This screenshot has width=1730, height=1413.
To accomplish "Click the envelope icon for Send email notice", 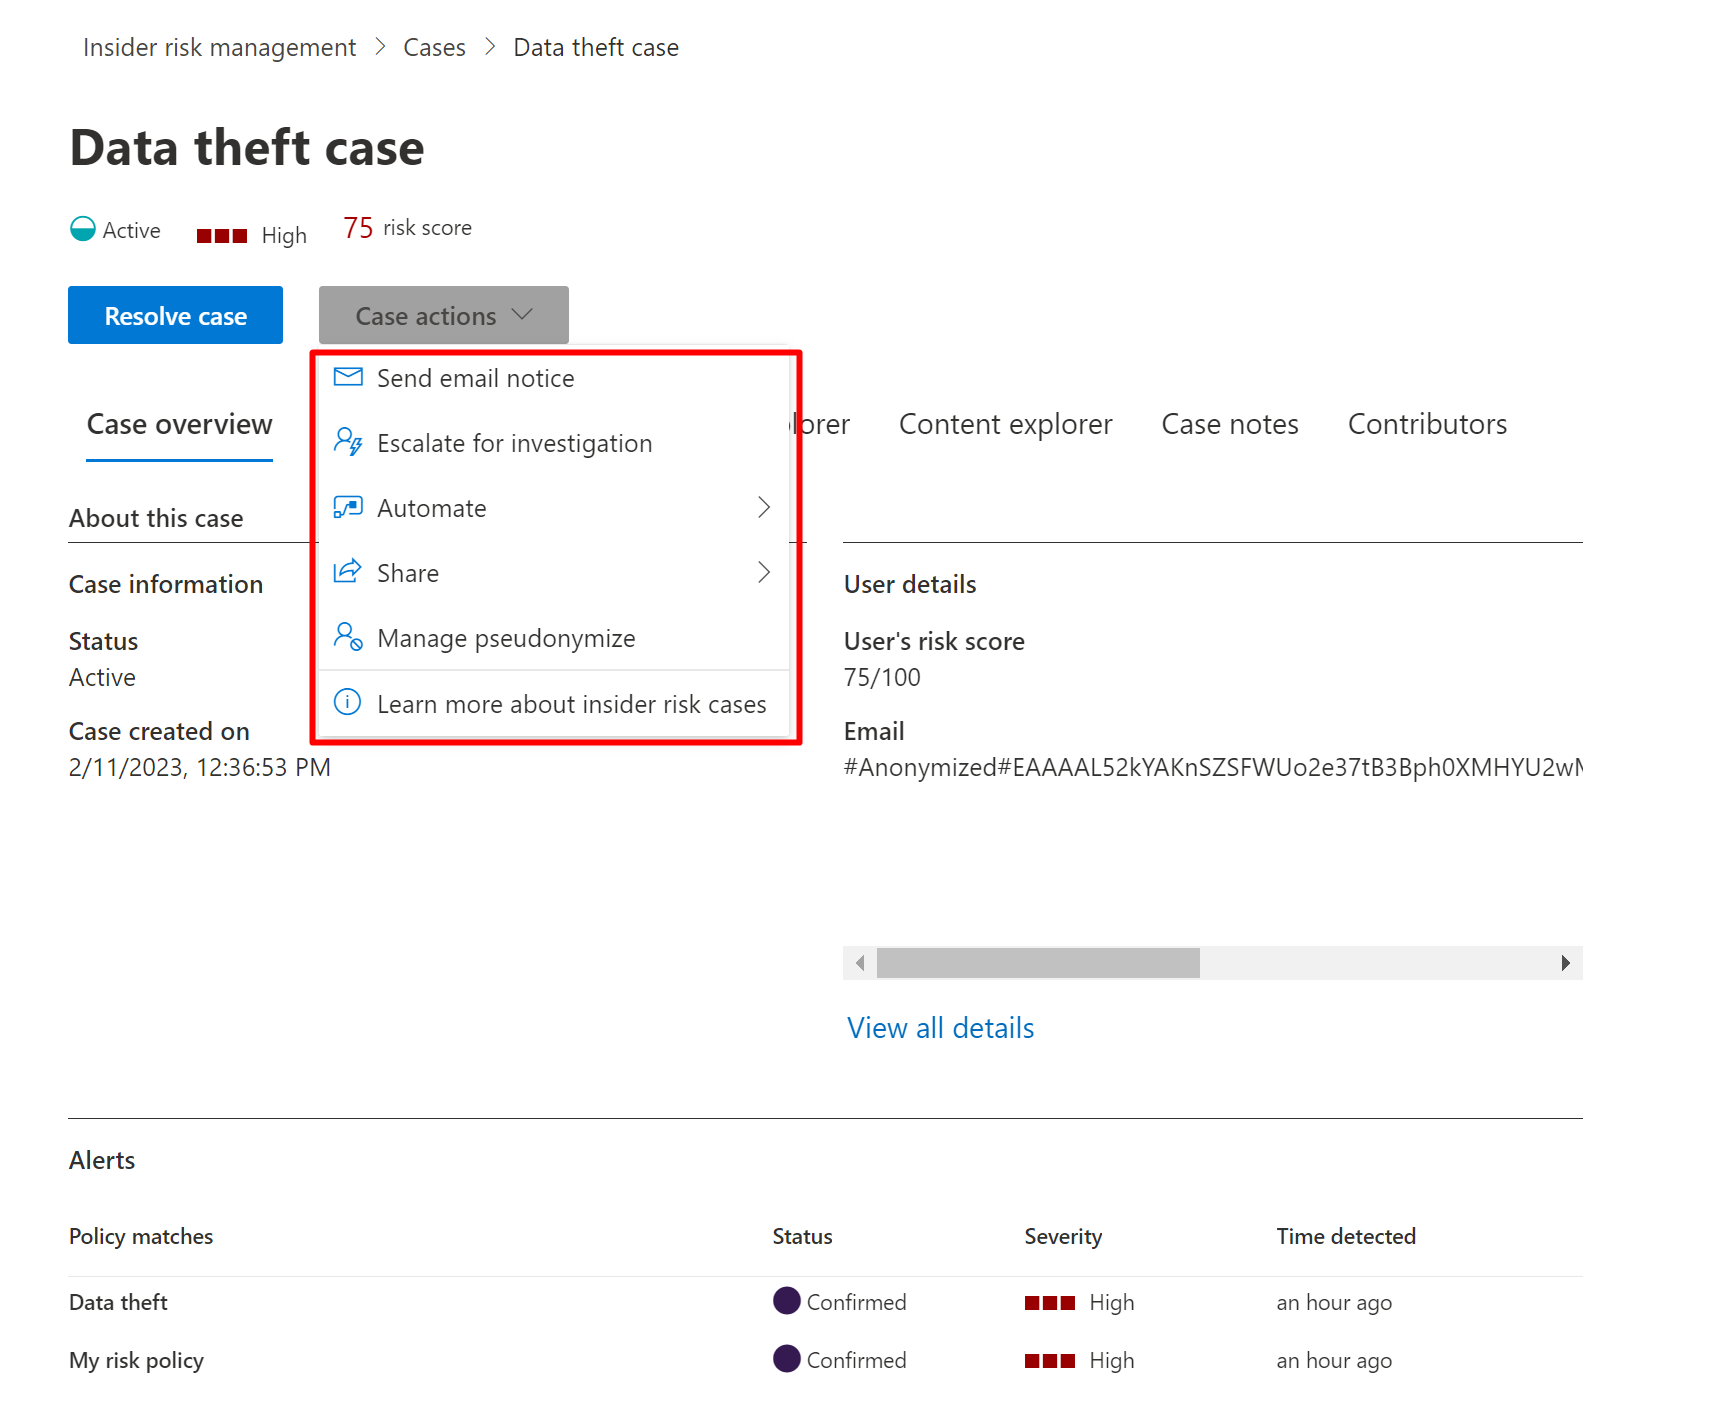I will [347, 377].
